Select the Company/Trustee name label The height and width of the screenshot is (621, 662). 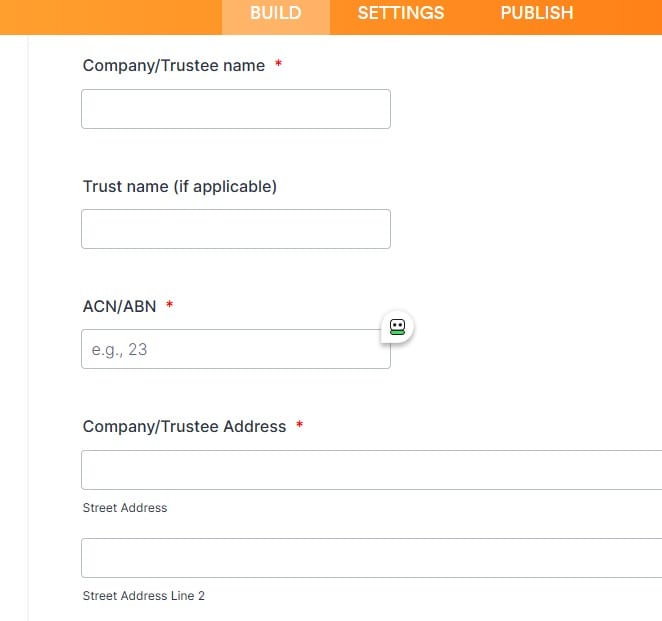173,66
